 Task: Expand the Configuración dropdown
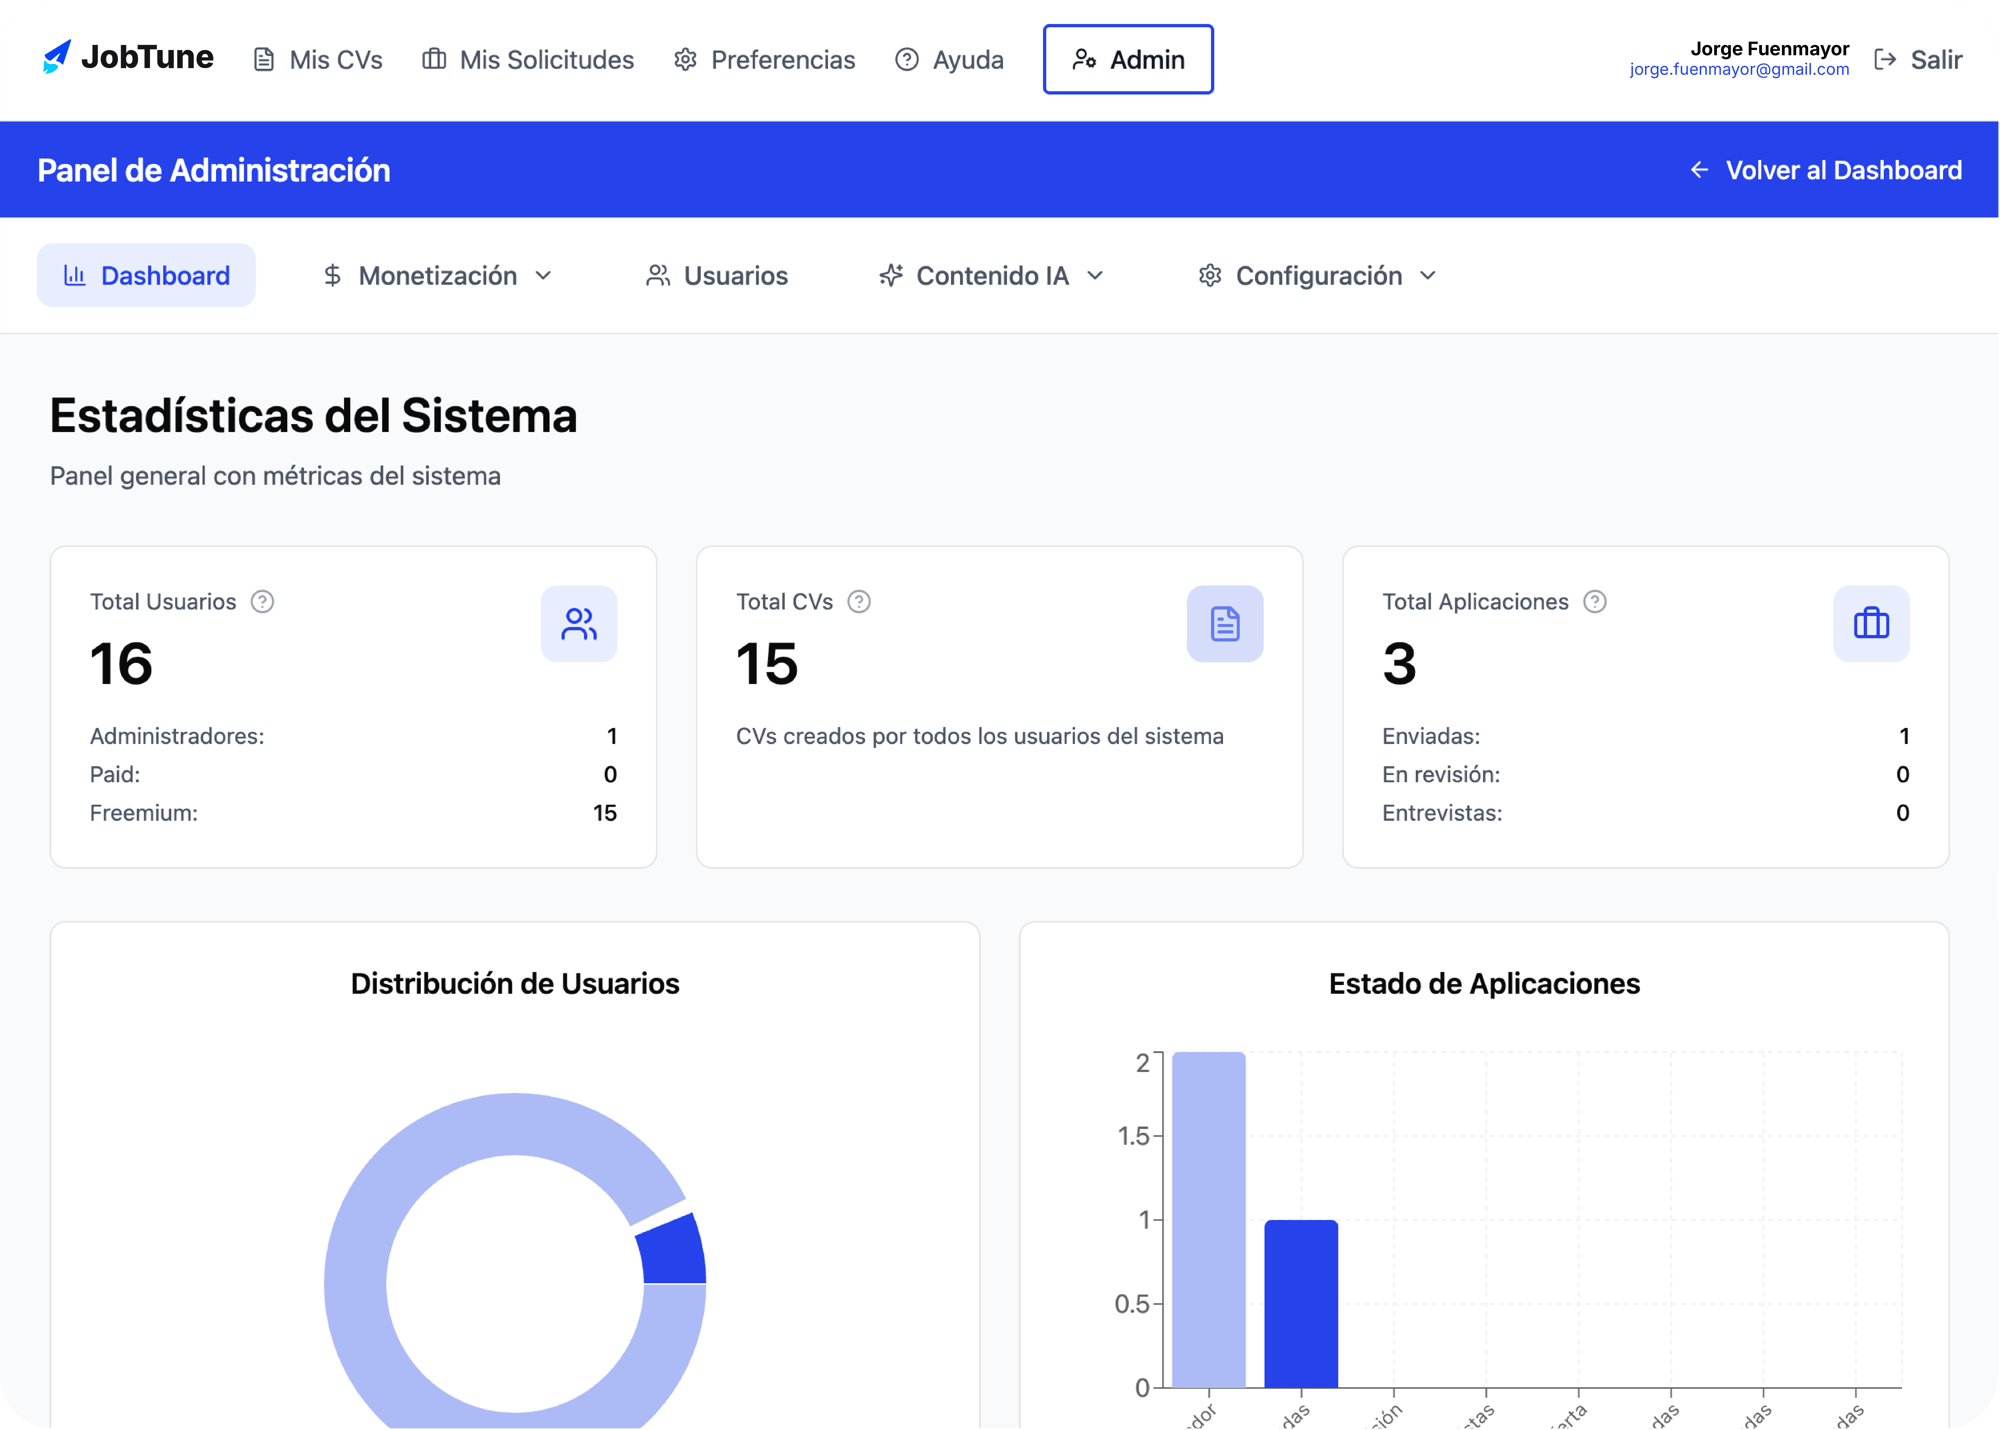1428,276
